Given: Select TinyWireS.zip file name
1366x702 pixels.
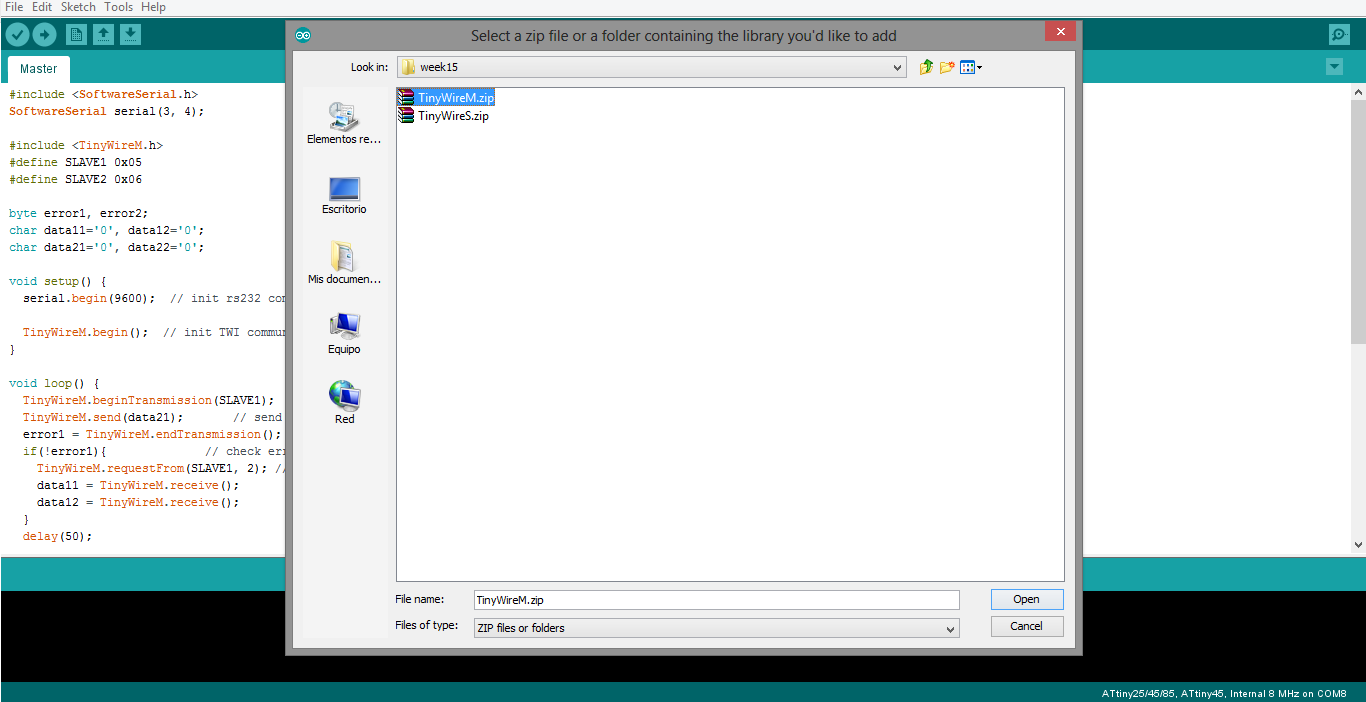Looking at the screenshot, I should tap(453, 115).
